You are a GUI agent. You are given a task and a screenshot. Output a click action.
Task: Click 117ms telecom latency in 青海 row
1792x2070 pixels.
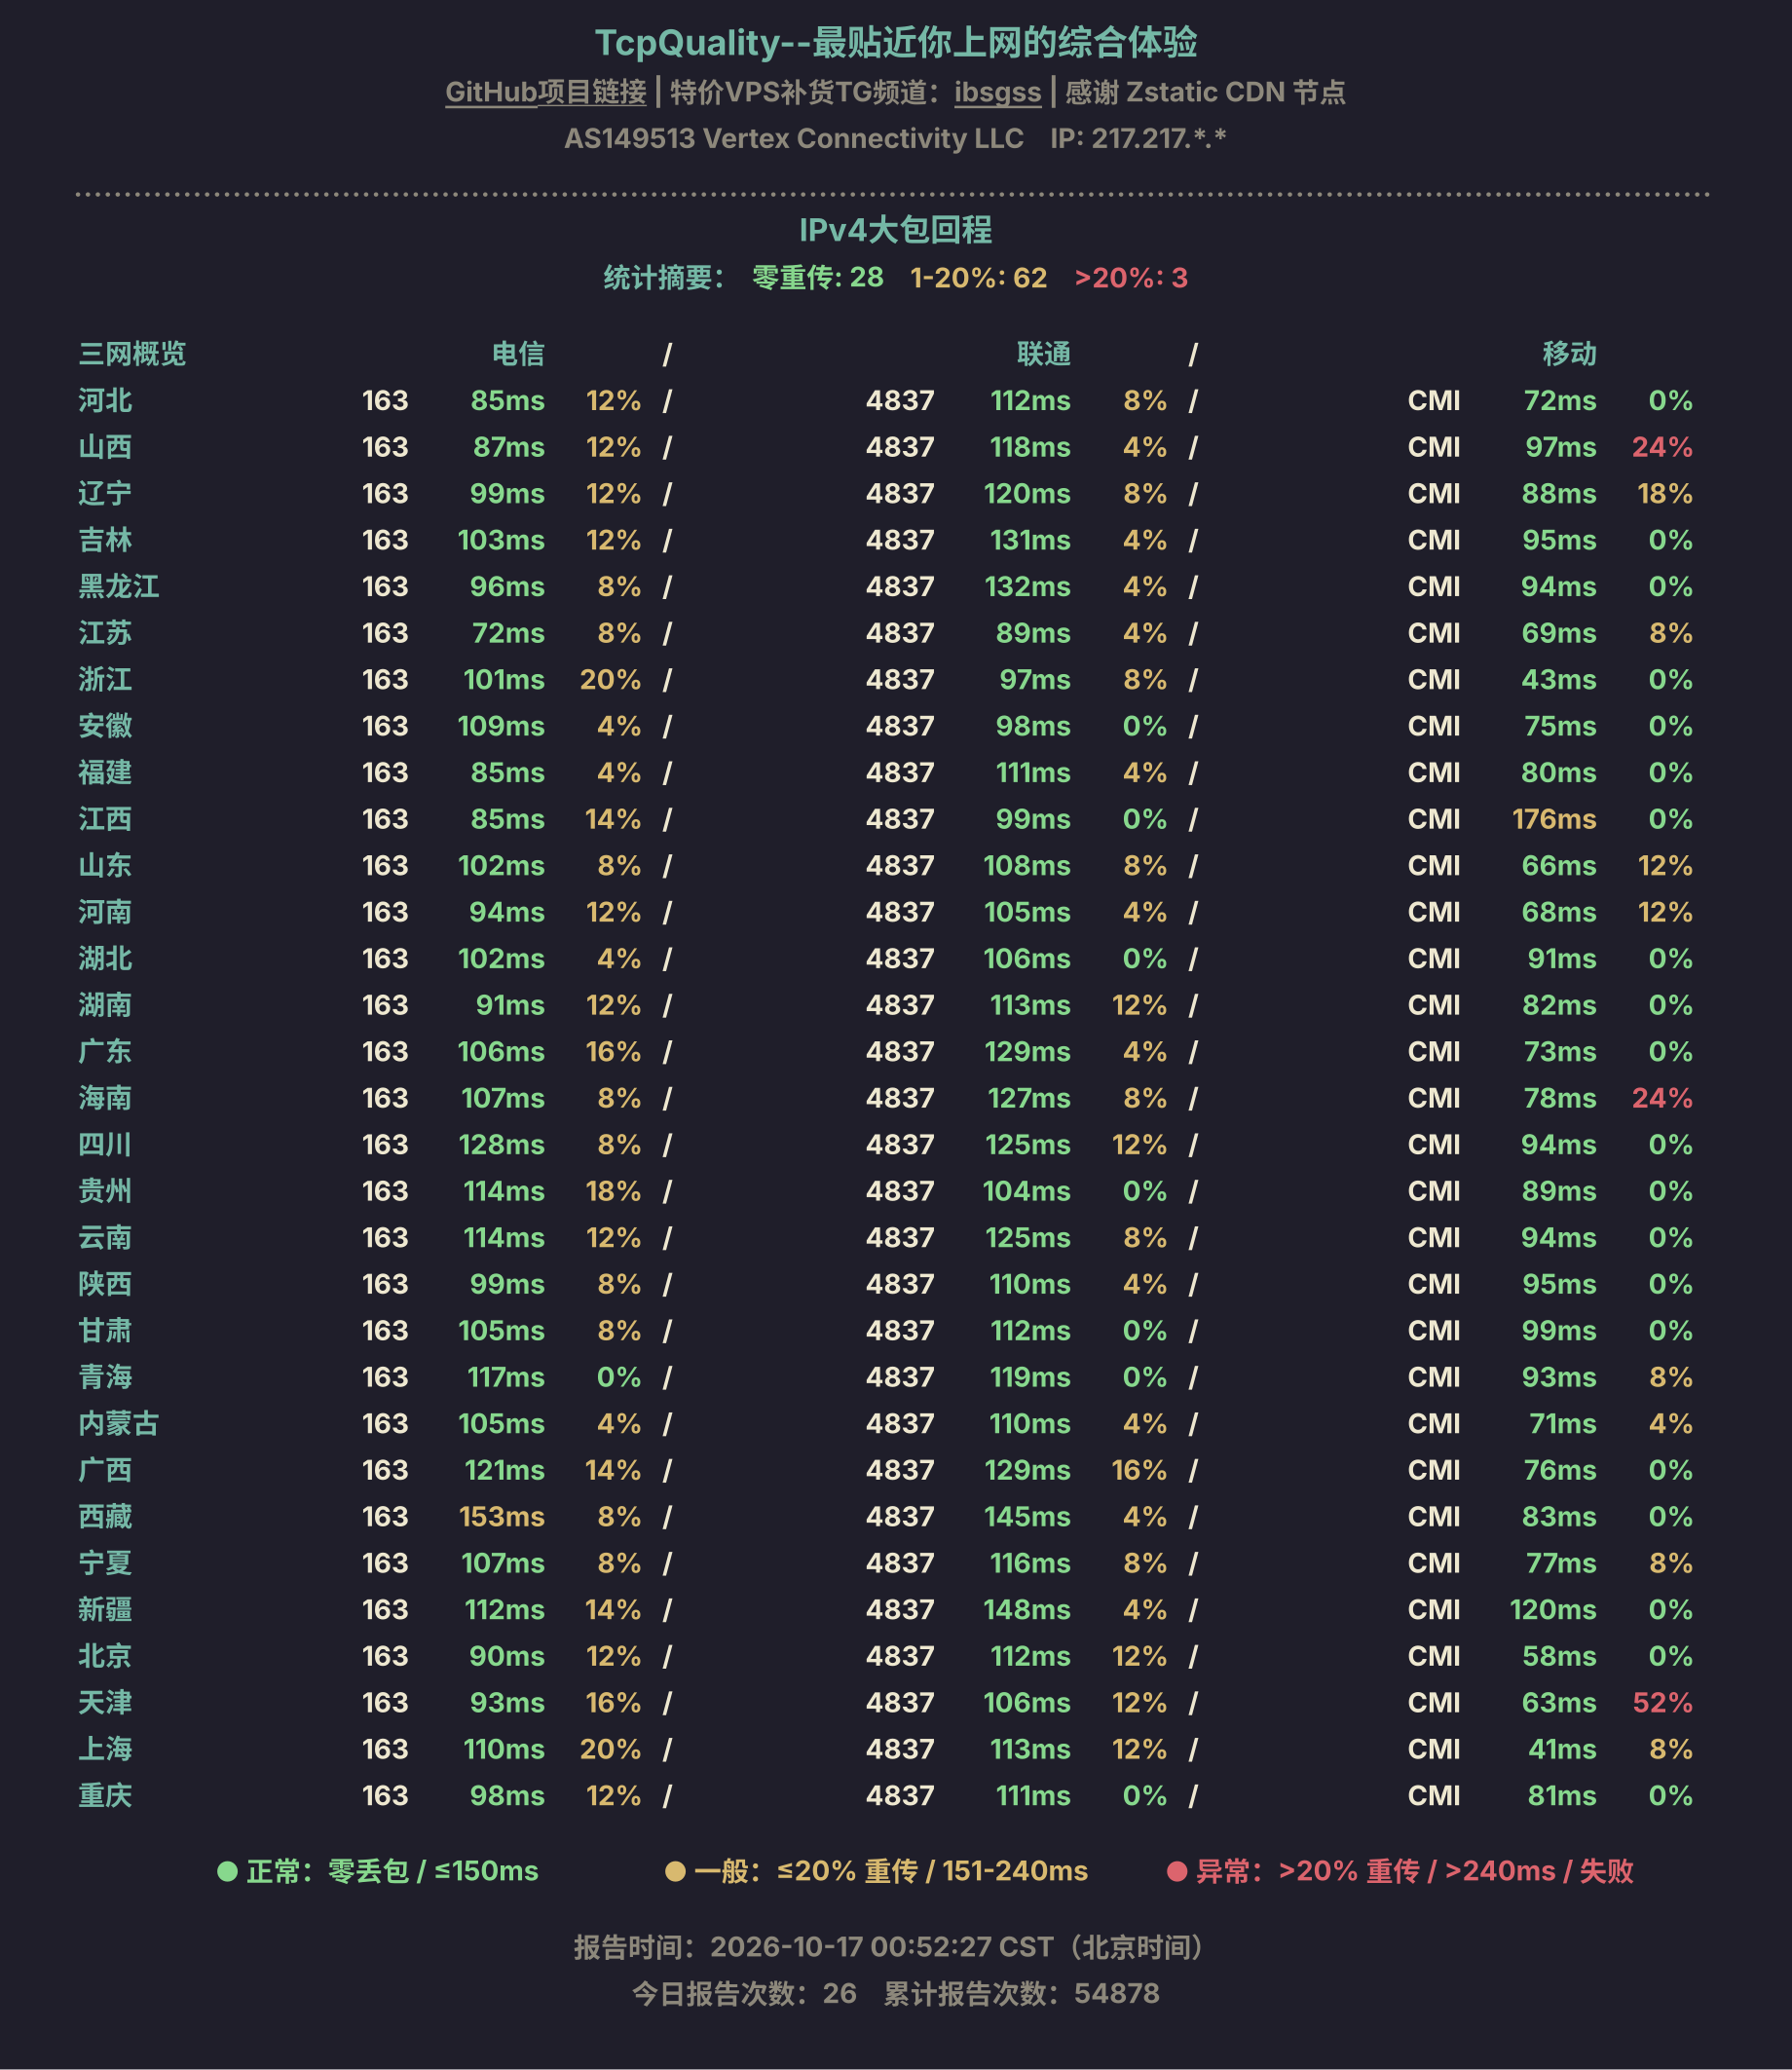click(x=506, y=1377)
